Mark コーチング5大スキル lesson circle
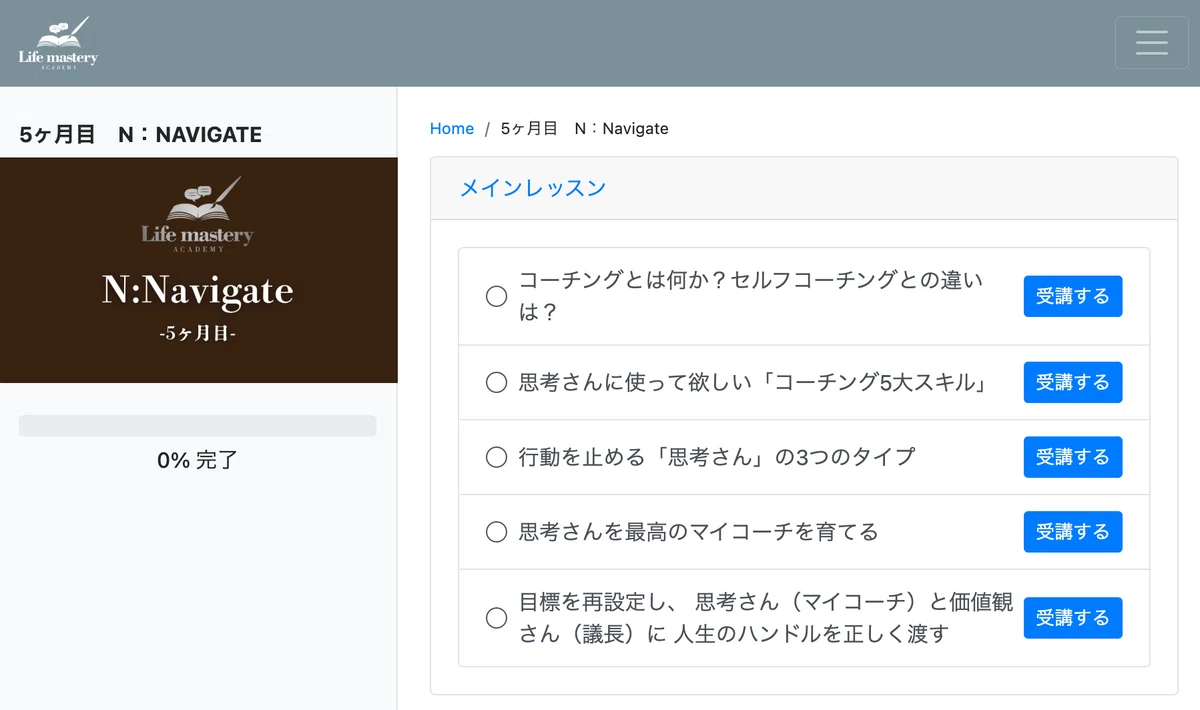 click(496, 382)
